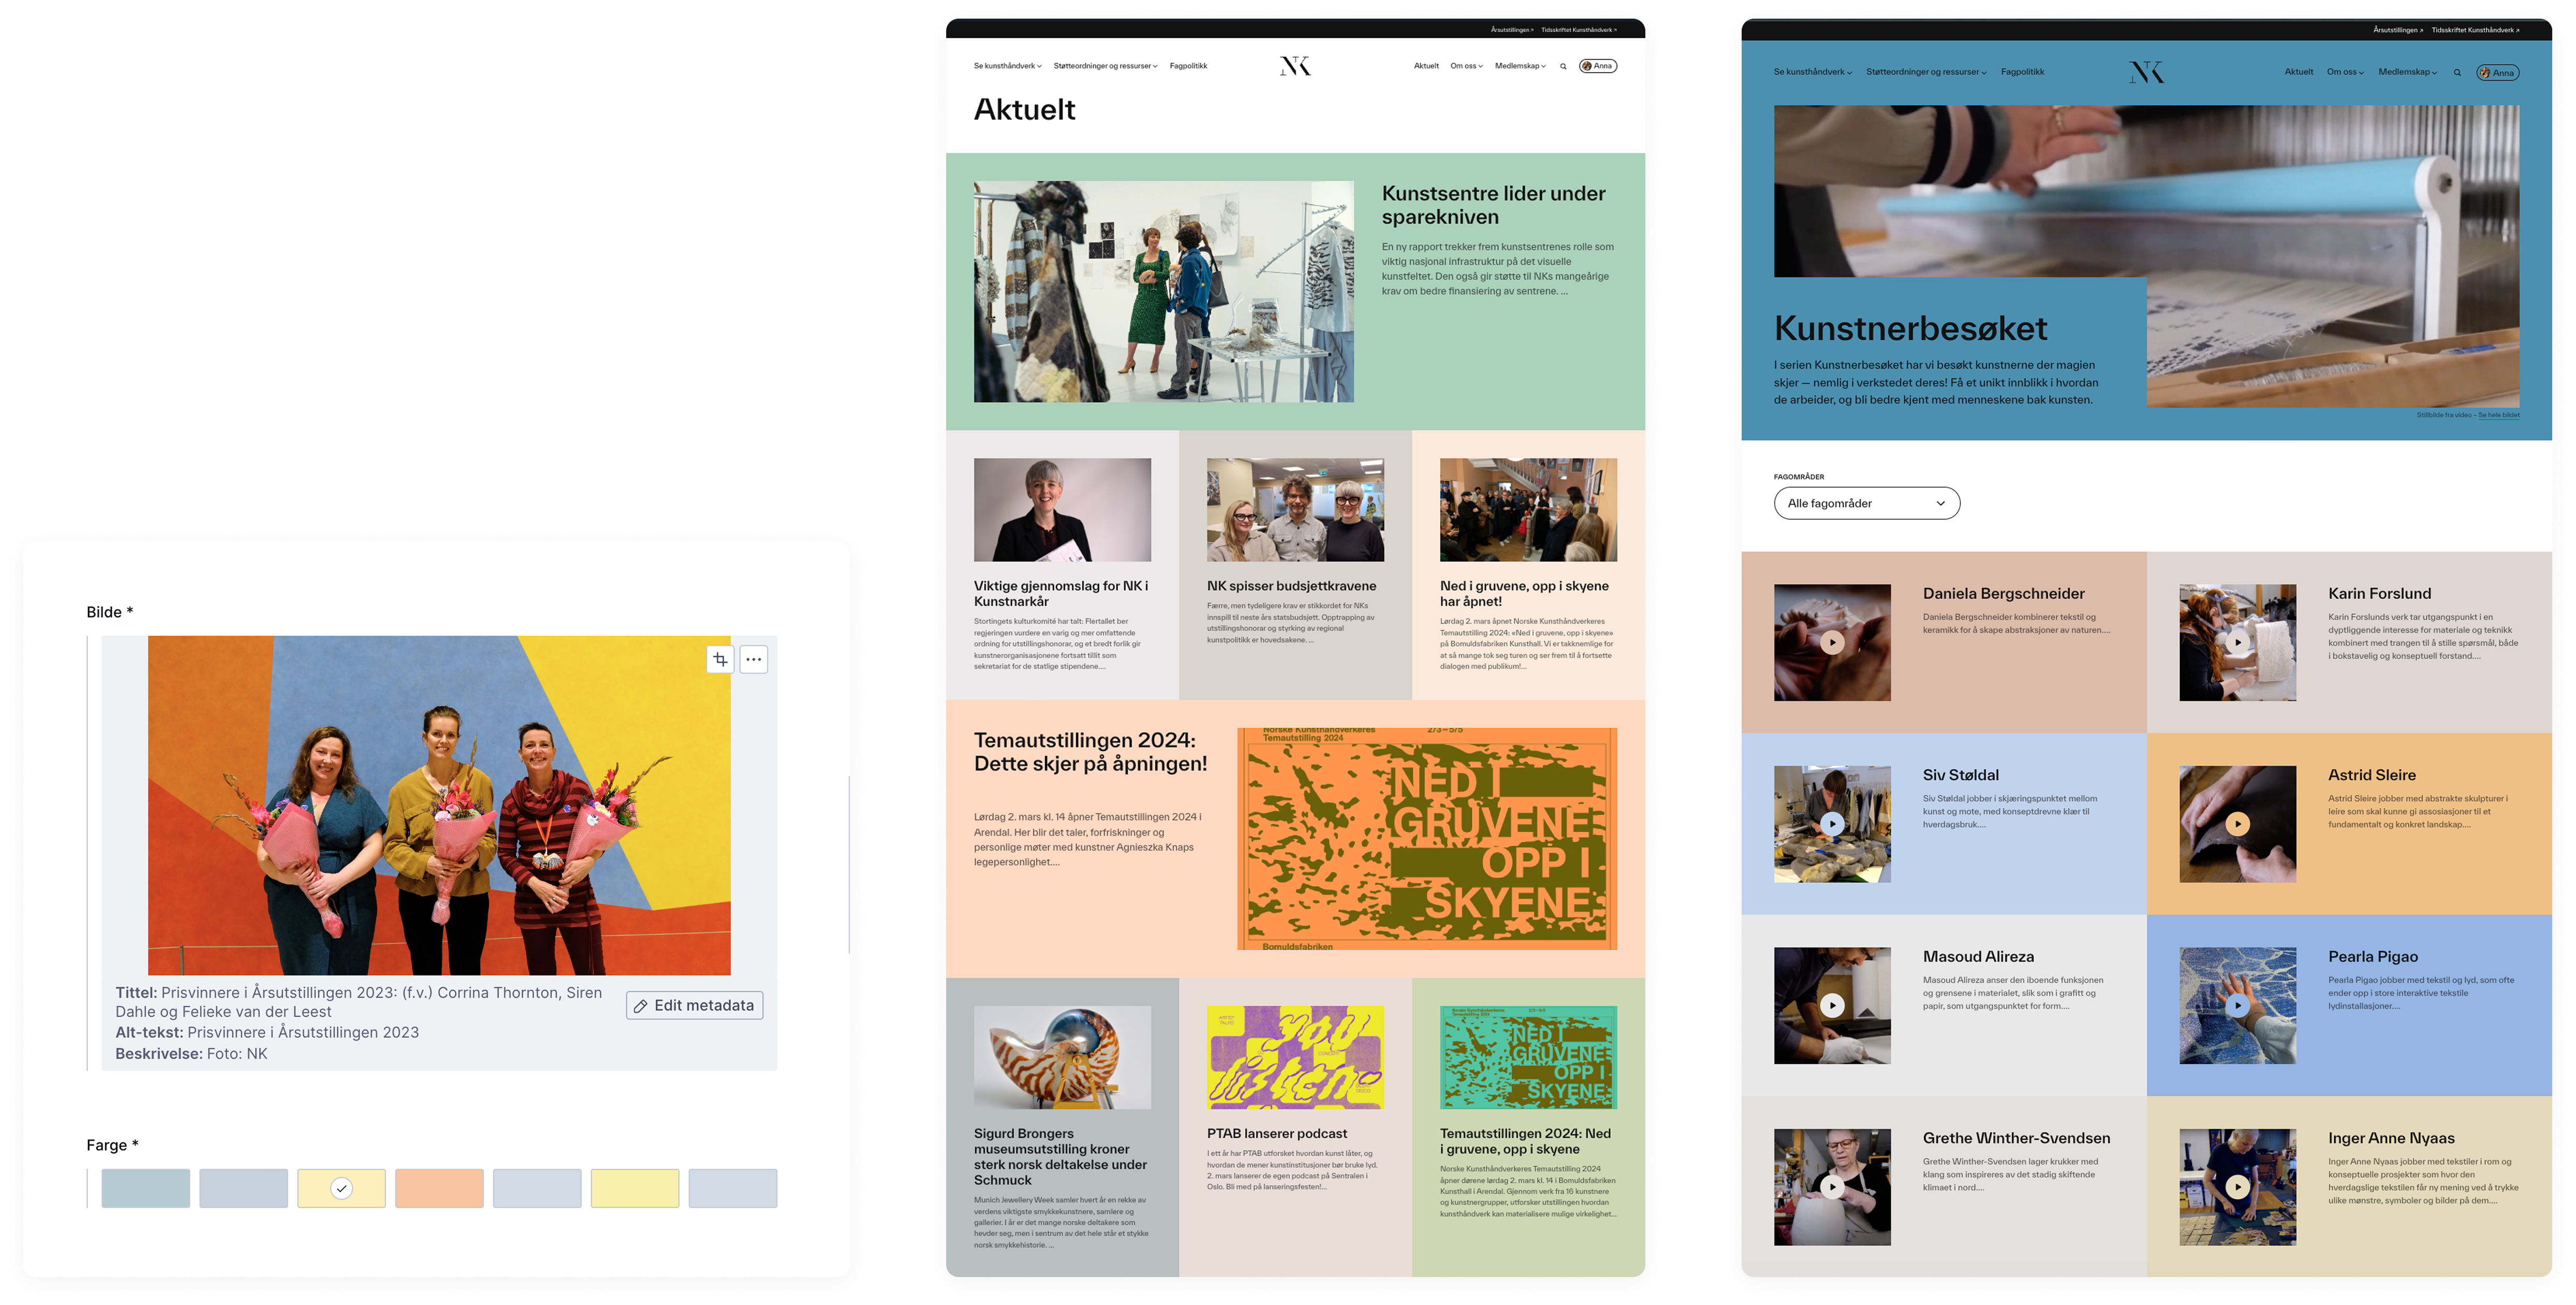Click the Anna user profile button on Aktuelt

click(1597, 66)
